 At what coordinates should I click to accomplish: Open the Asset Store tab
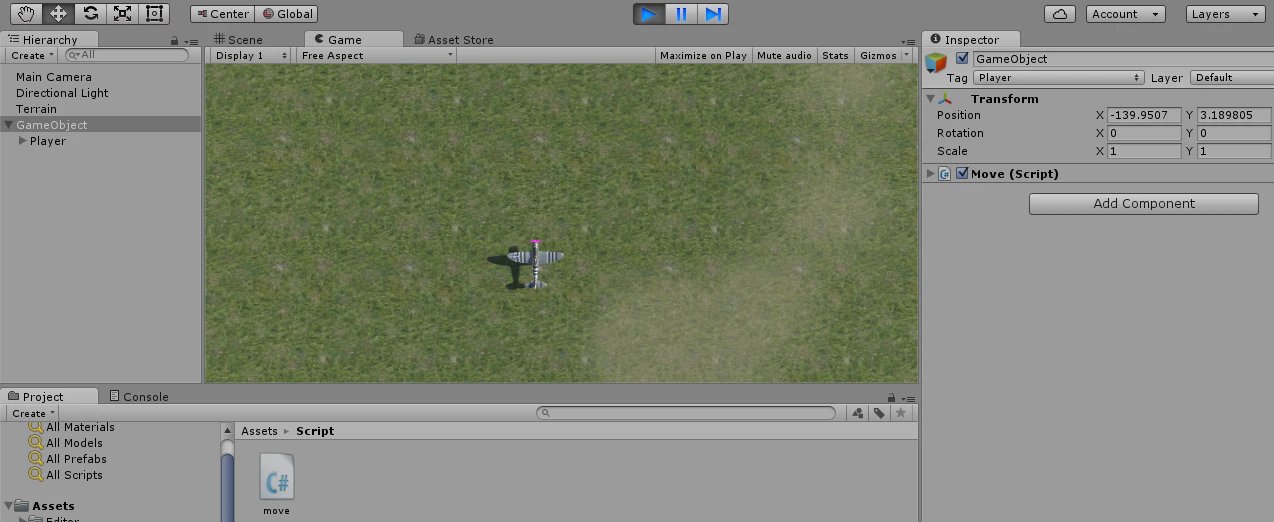coord(453,40)
